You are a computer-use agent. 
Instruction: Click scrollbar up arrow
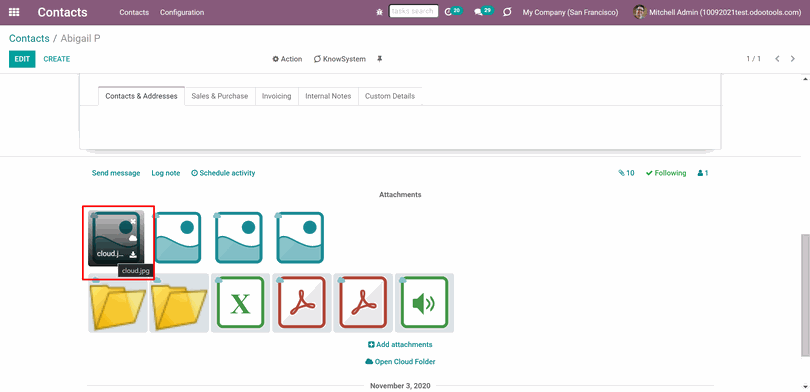click(x=805, y=78)
